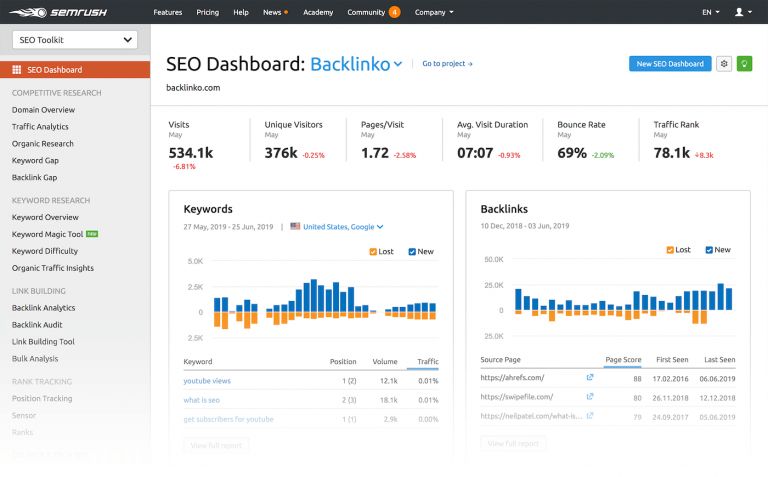Image resolution: width=768 pixels, height=477 pixels.
Task: Uncheck New checkbox in Backlinks chart
Action: tap(709, 250)
